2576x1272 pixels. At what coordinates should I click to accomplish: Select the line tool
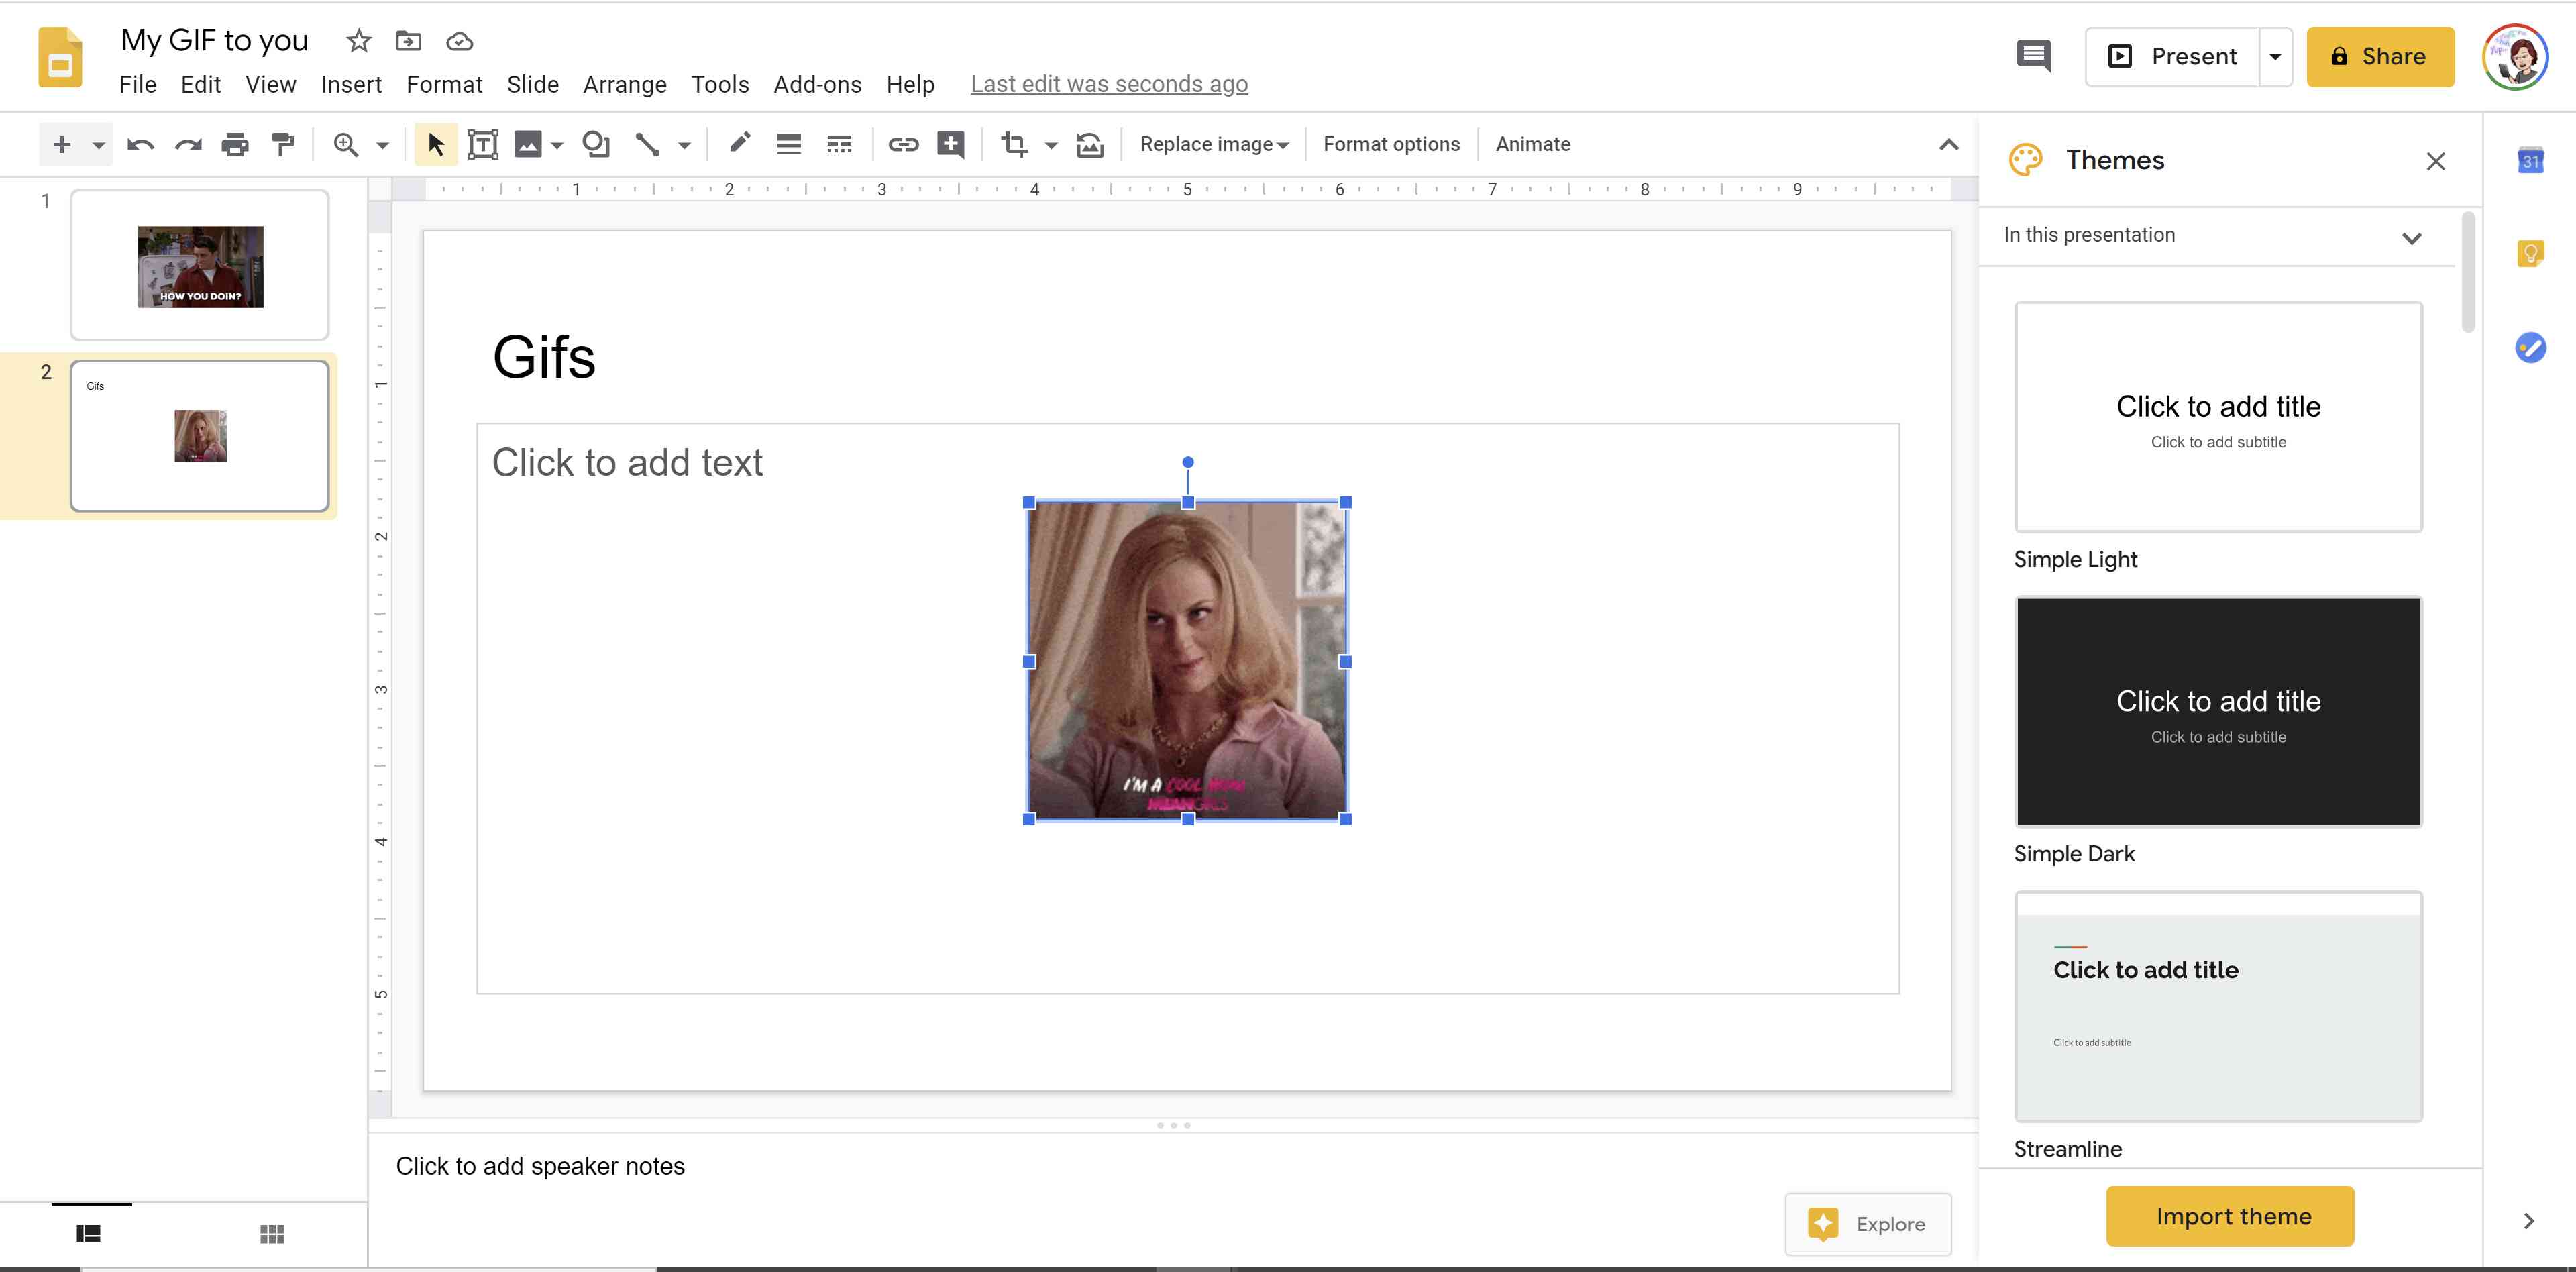pos(648,145)
